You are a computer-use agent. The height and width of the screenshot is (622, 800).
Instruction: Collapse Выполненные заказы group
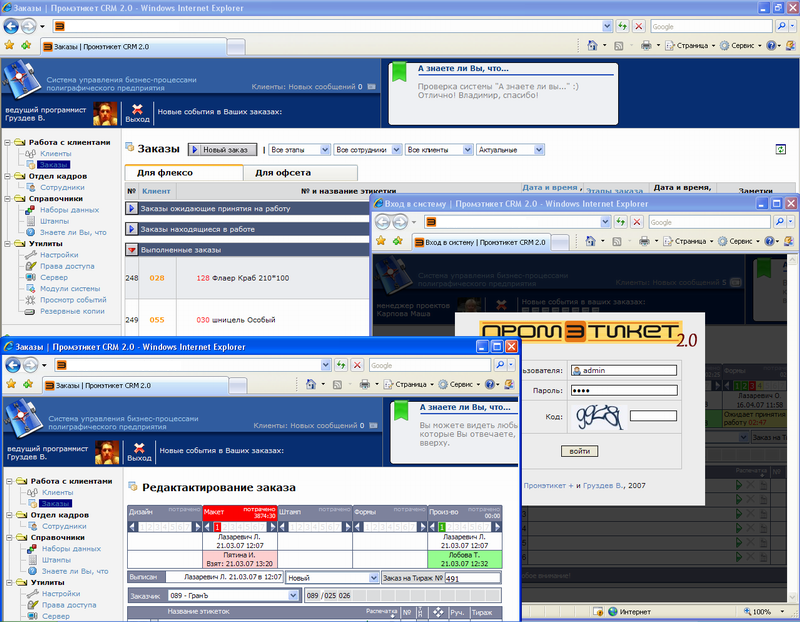pyautogui.click(x=132, y=250)
